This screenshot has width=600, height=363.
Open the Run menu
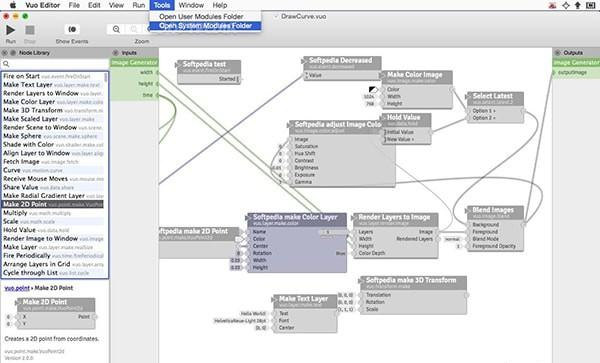point(139,5)
